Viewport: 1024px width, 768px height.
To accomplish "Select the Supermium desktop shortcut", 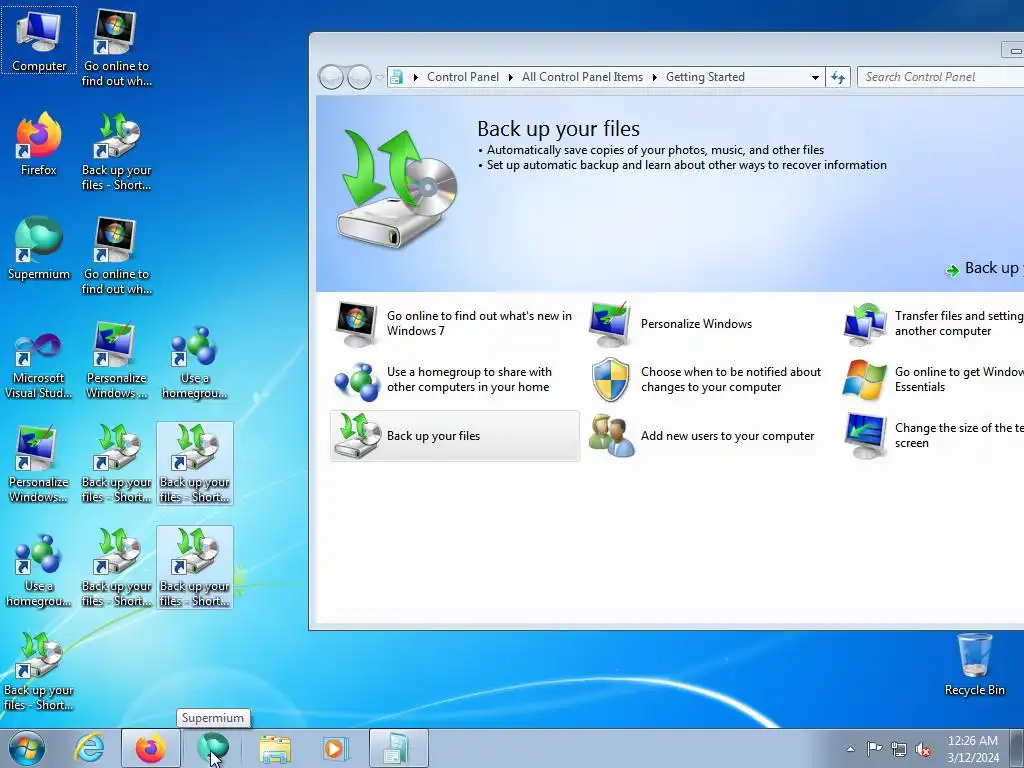I will point(39,248).
